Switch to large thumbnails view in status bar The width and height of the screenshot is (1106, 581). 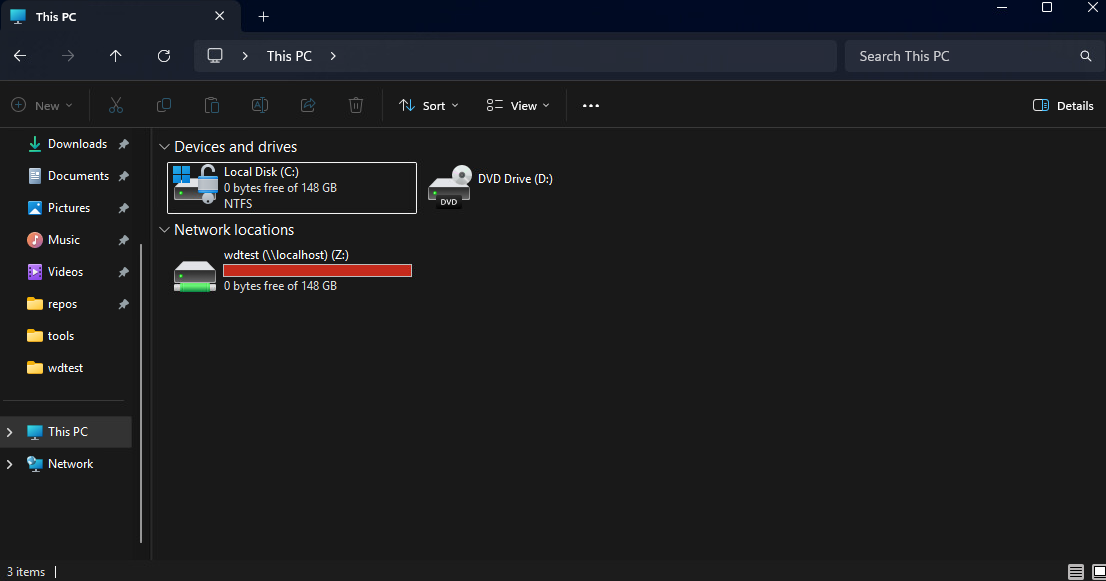[1098, 572]
